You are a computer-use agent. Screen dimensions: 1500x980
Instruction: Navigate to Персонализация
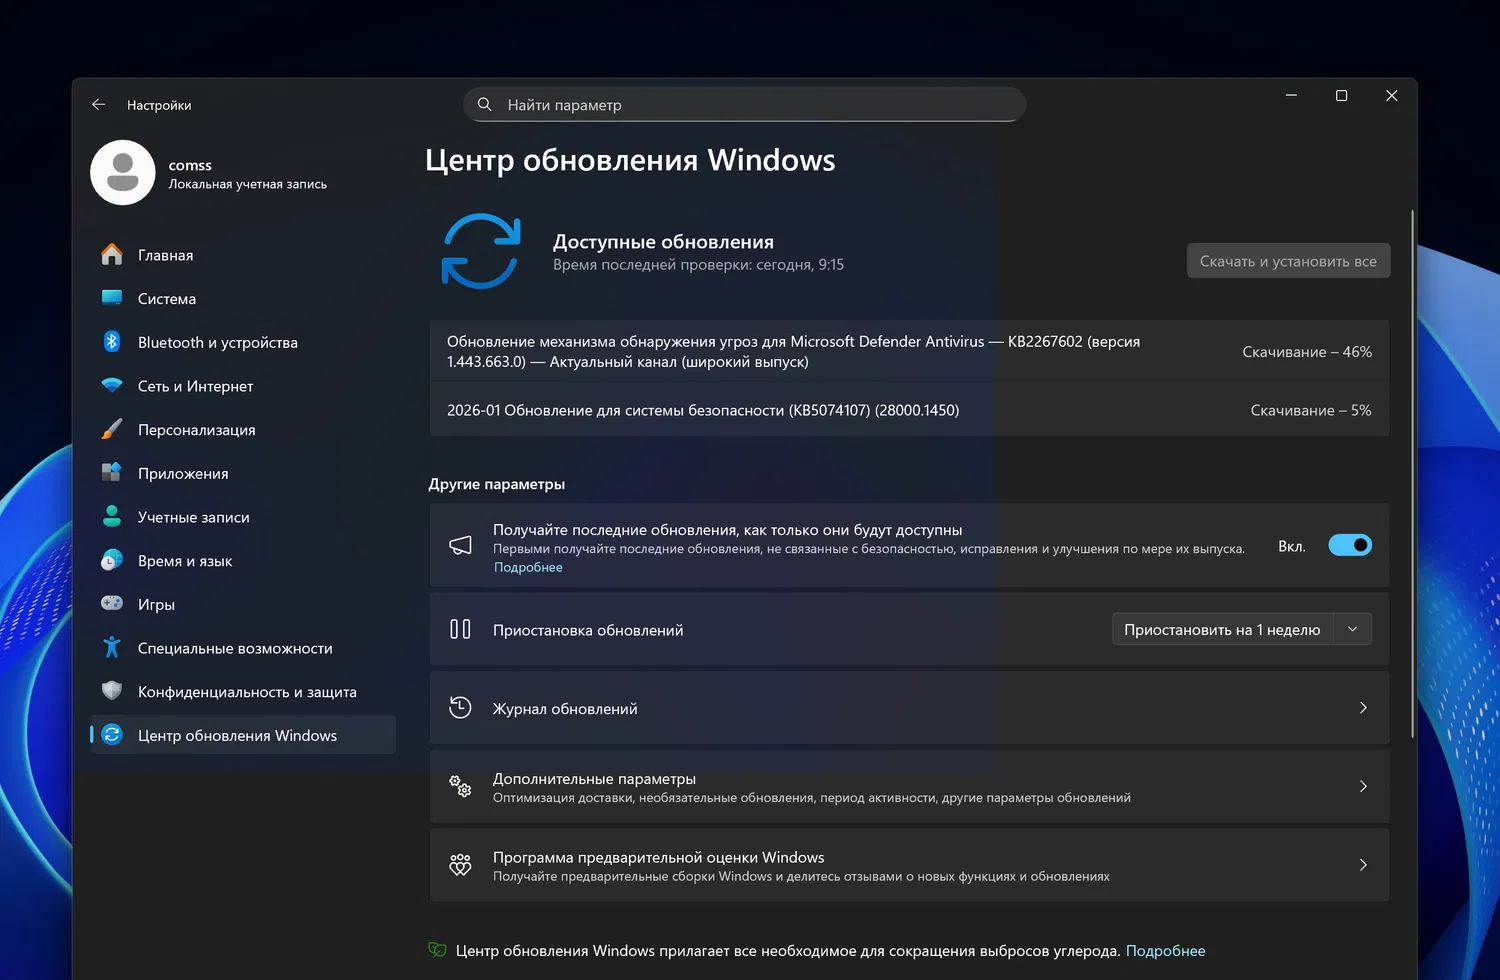coord(243,430)
